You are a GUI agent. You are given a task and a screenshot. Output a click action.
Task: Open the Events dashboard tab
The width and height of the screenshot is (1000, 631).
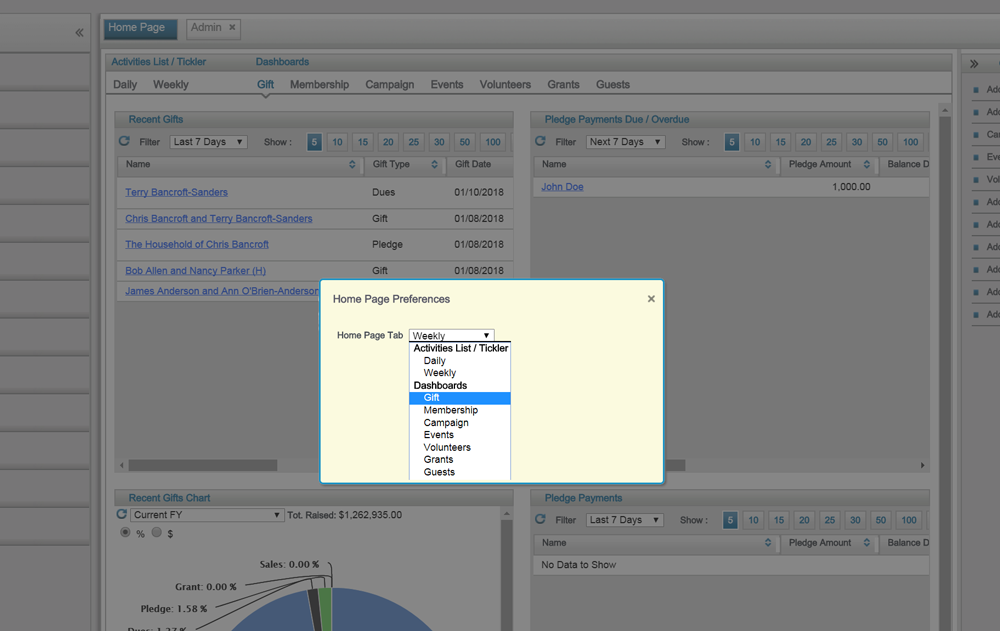pyautogui.click(x=446, y=84)
